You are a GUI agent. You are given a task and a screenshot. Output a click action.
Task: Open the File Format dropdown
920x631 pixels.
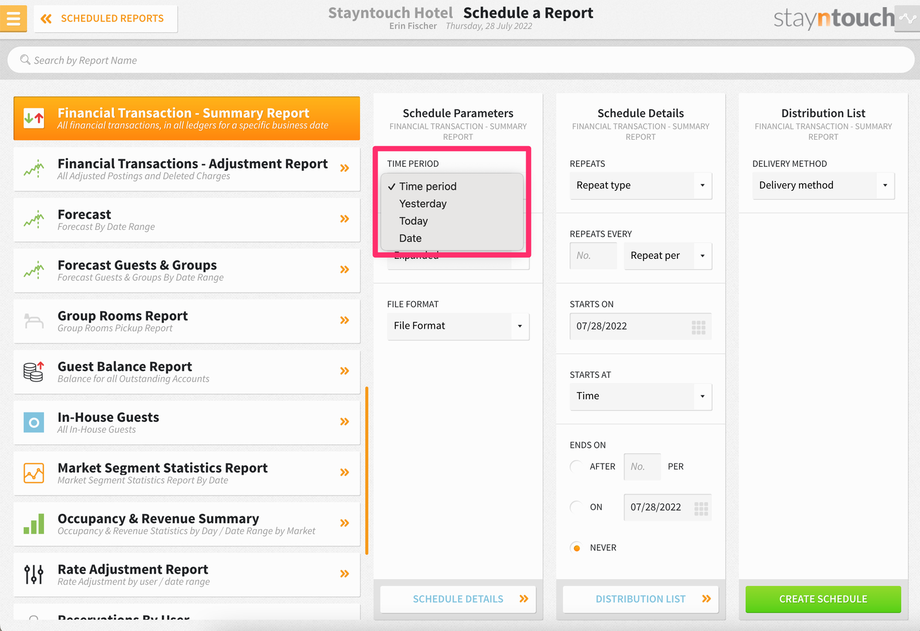click(458, 326)
